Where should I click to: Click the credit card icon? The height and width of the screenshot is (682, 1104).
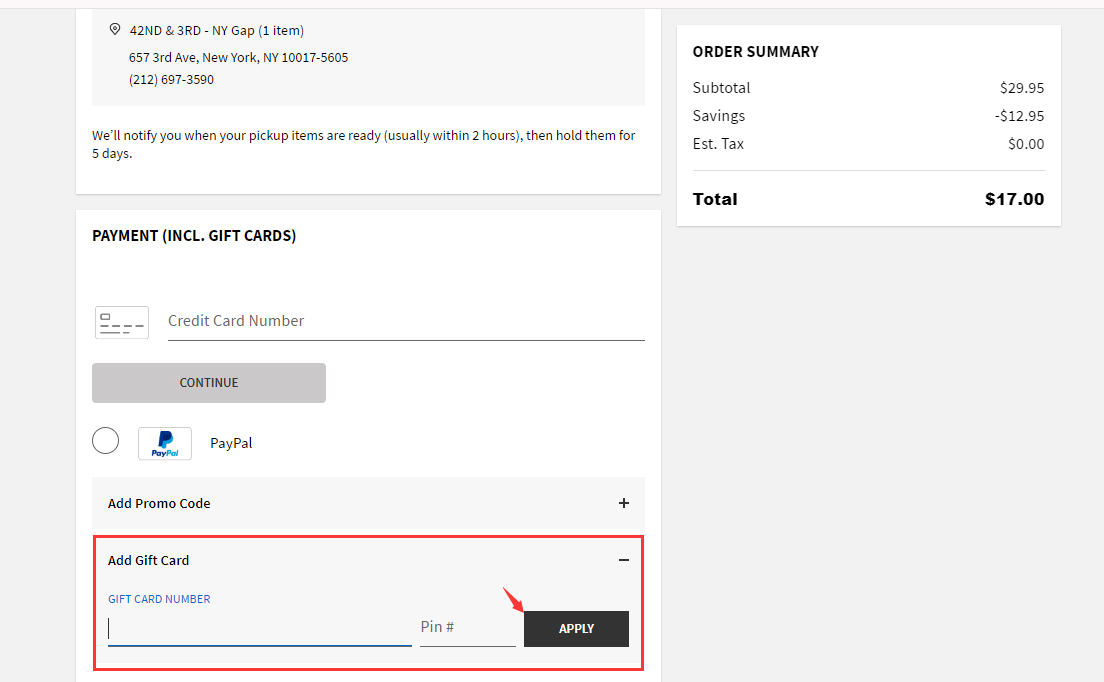(x=121, y=323)
